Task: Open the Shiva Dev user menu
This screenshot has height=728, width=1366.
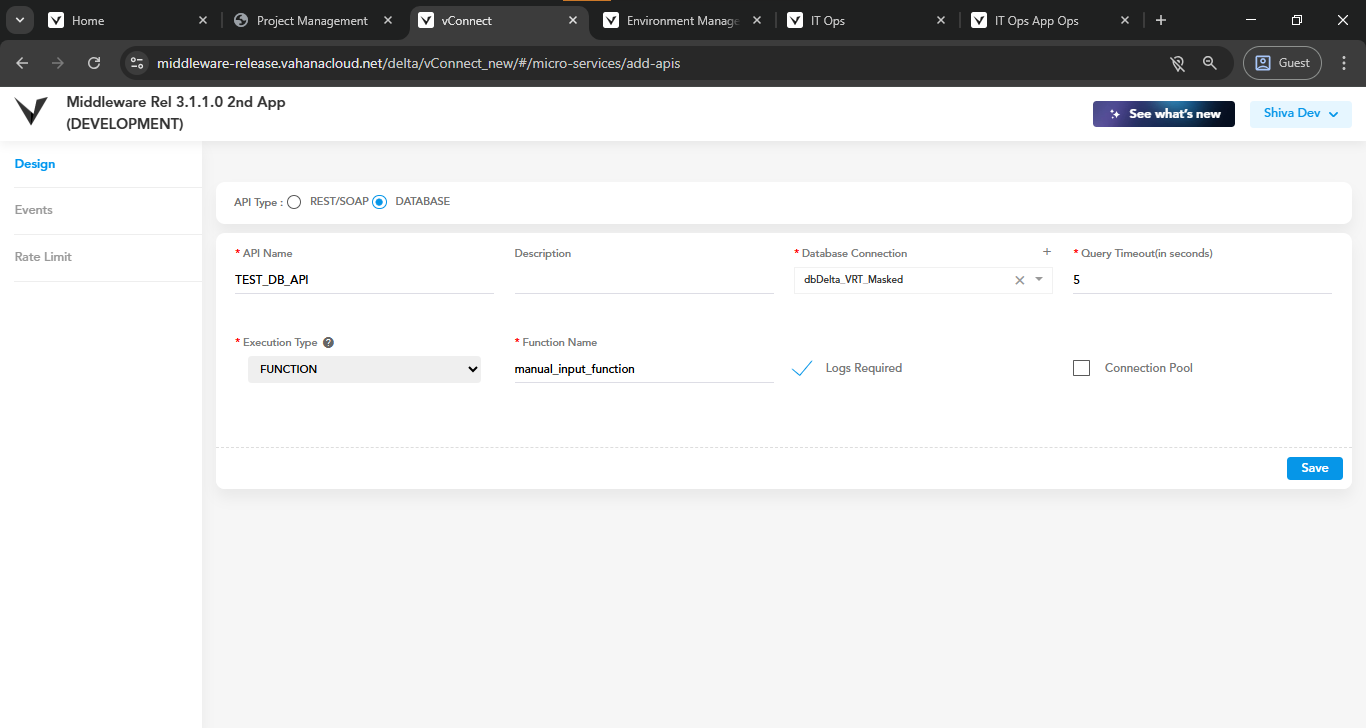Action: click(1300, 114)
